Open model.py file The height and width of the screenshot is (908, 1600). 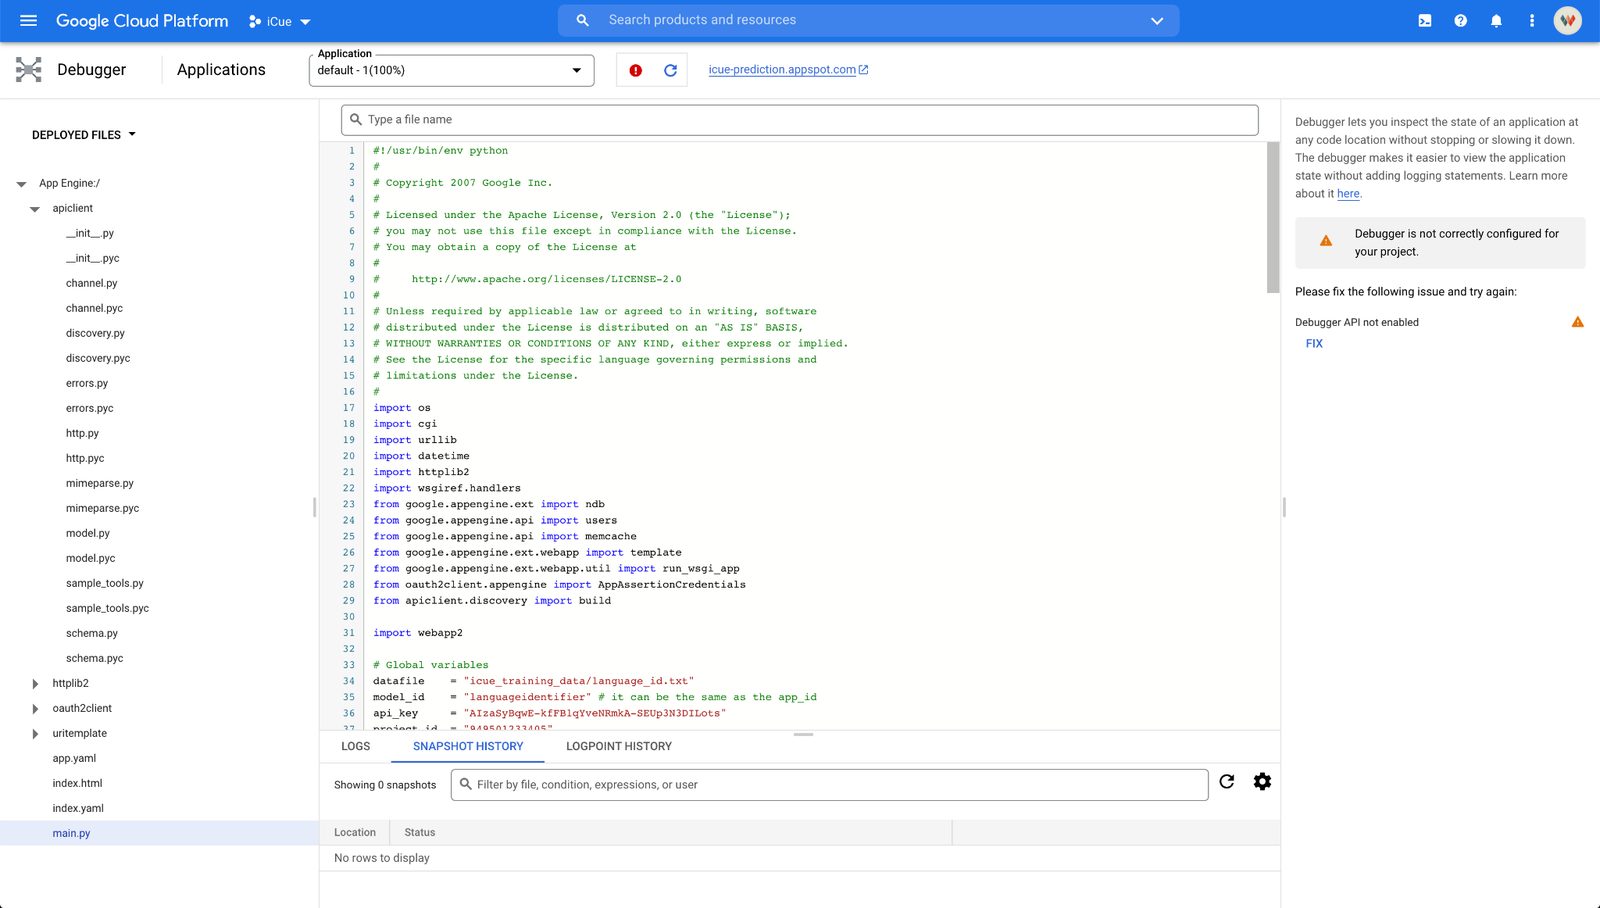[88, 533]
